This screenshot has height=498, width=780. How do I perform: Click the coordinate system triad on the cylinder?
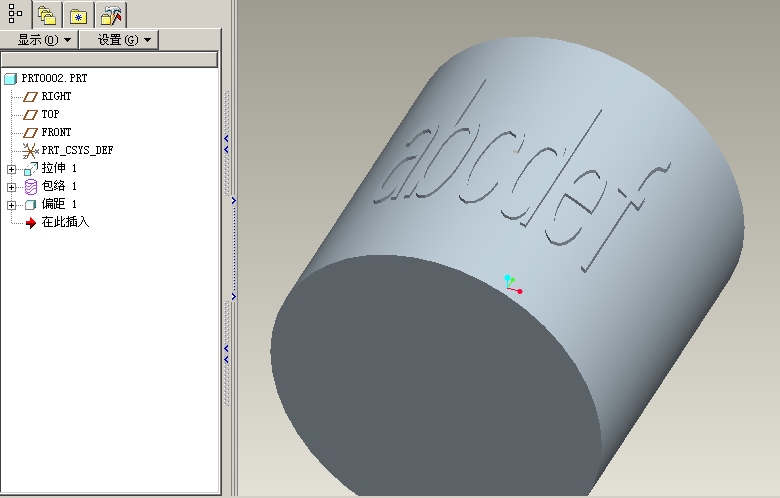tap(513, 285)
